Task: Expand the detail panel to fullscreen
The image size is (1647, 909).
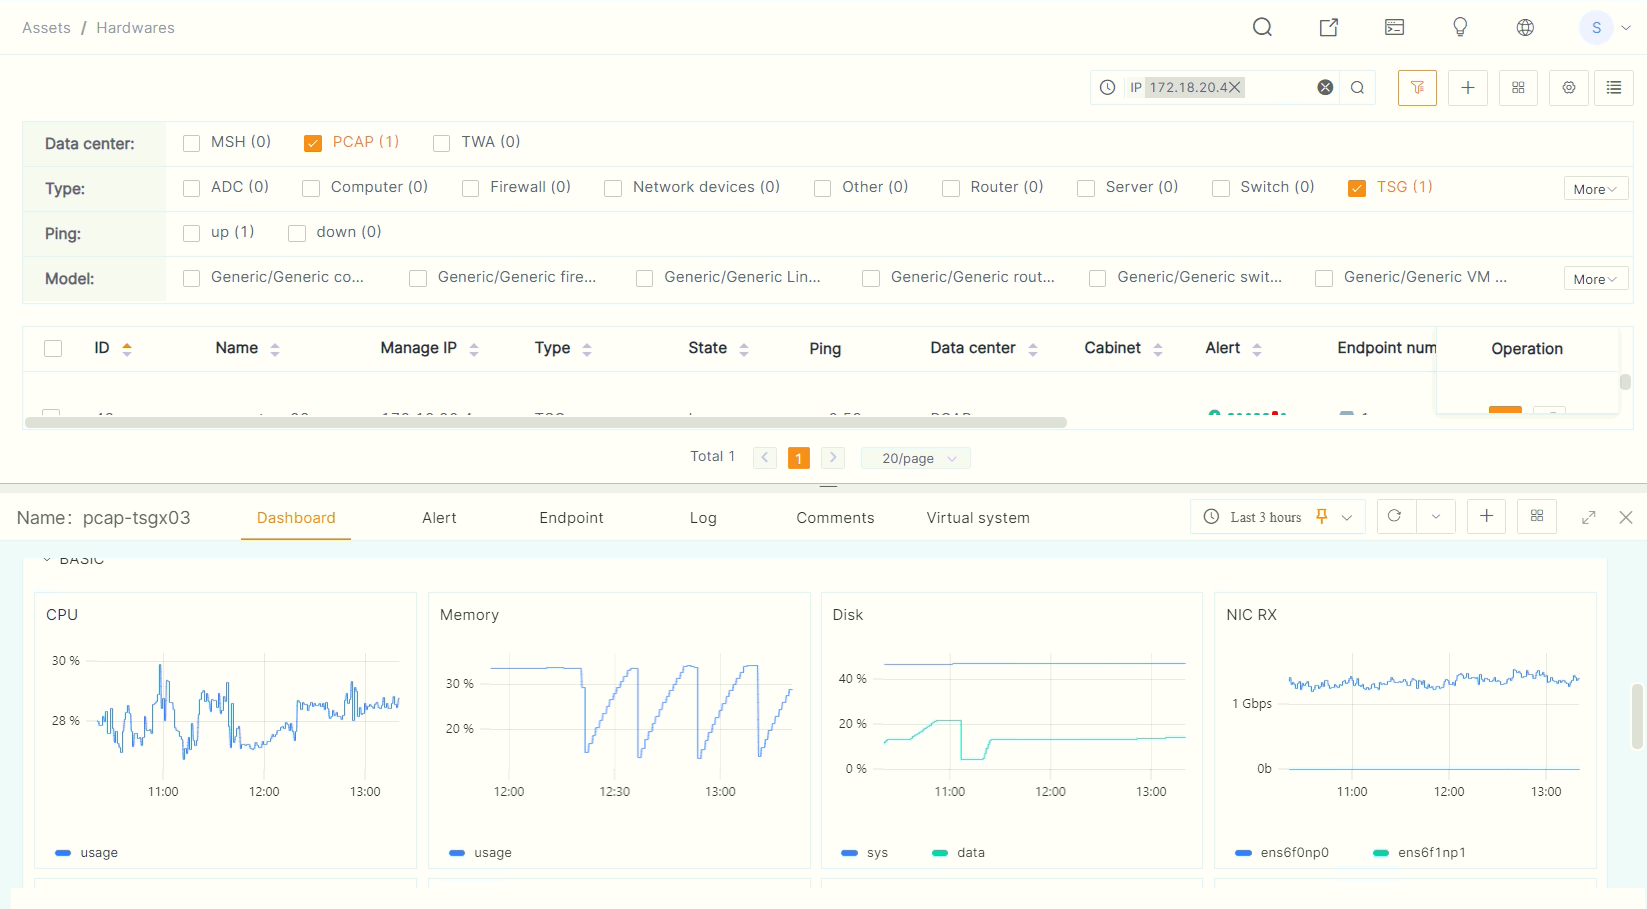Action: [x=1588, y=517]
